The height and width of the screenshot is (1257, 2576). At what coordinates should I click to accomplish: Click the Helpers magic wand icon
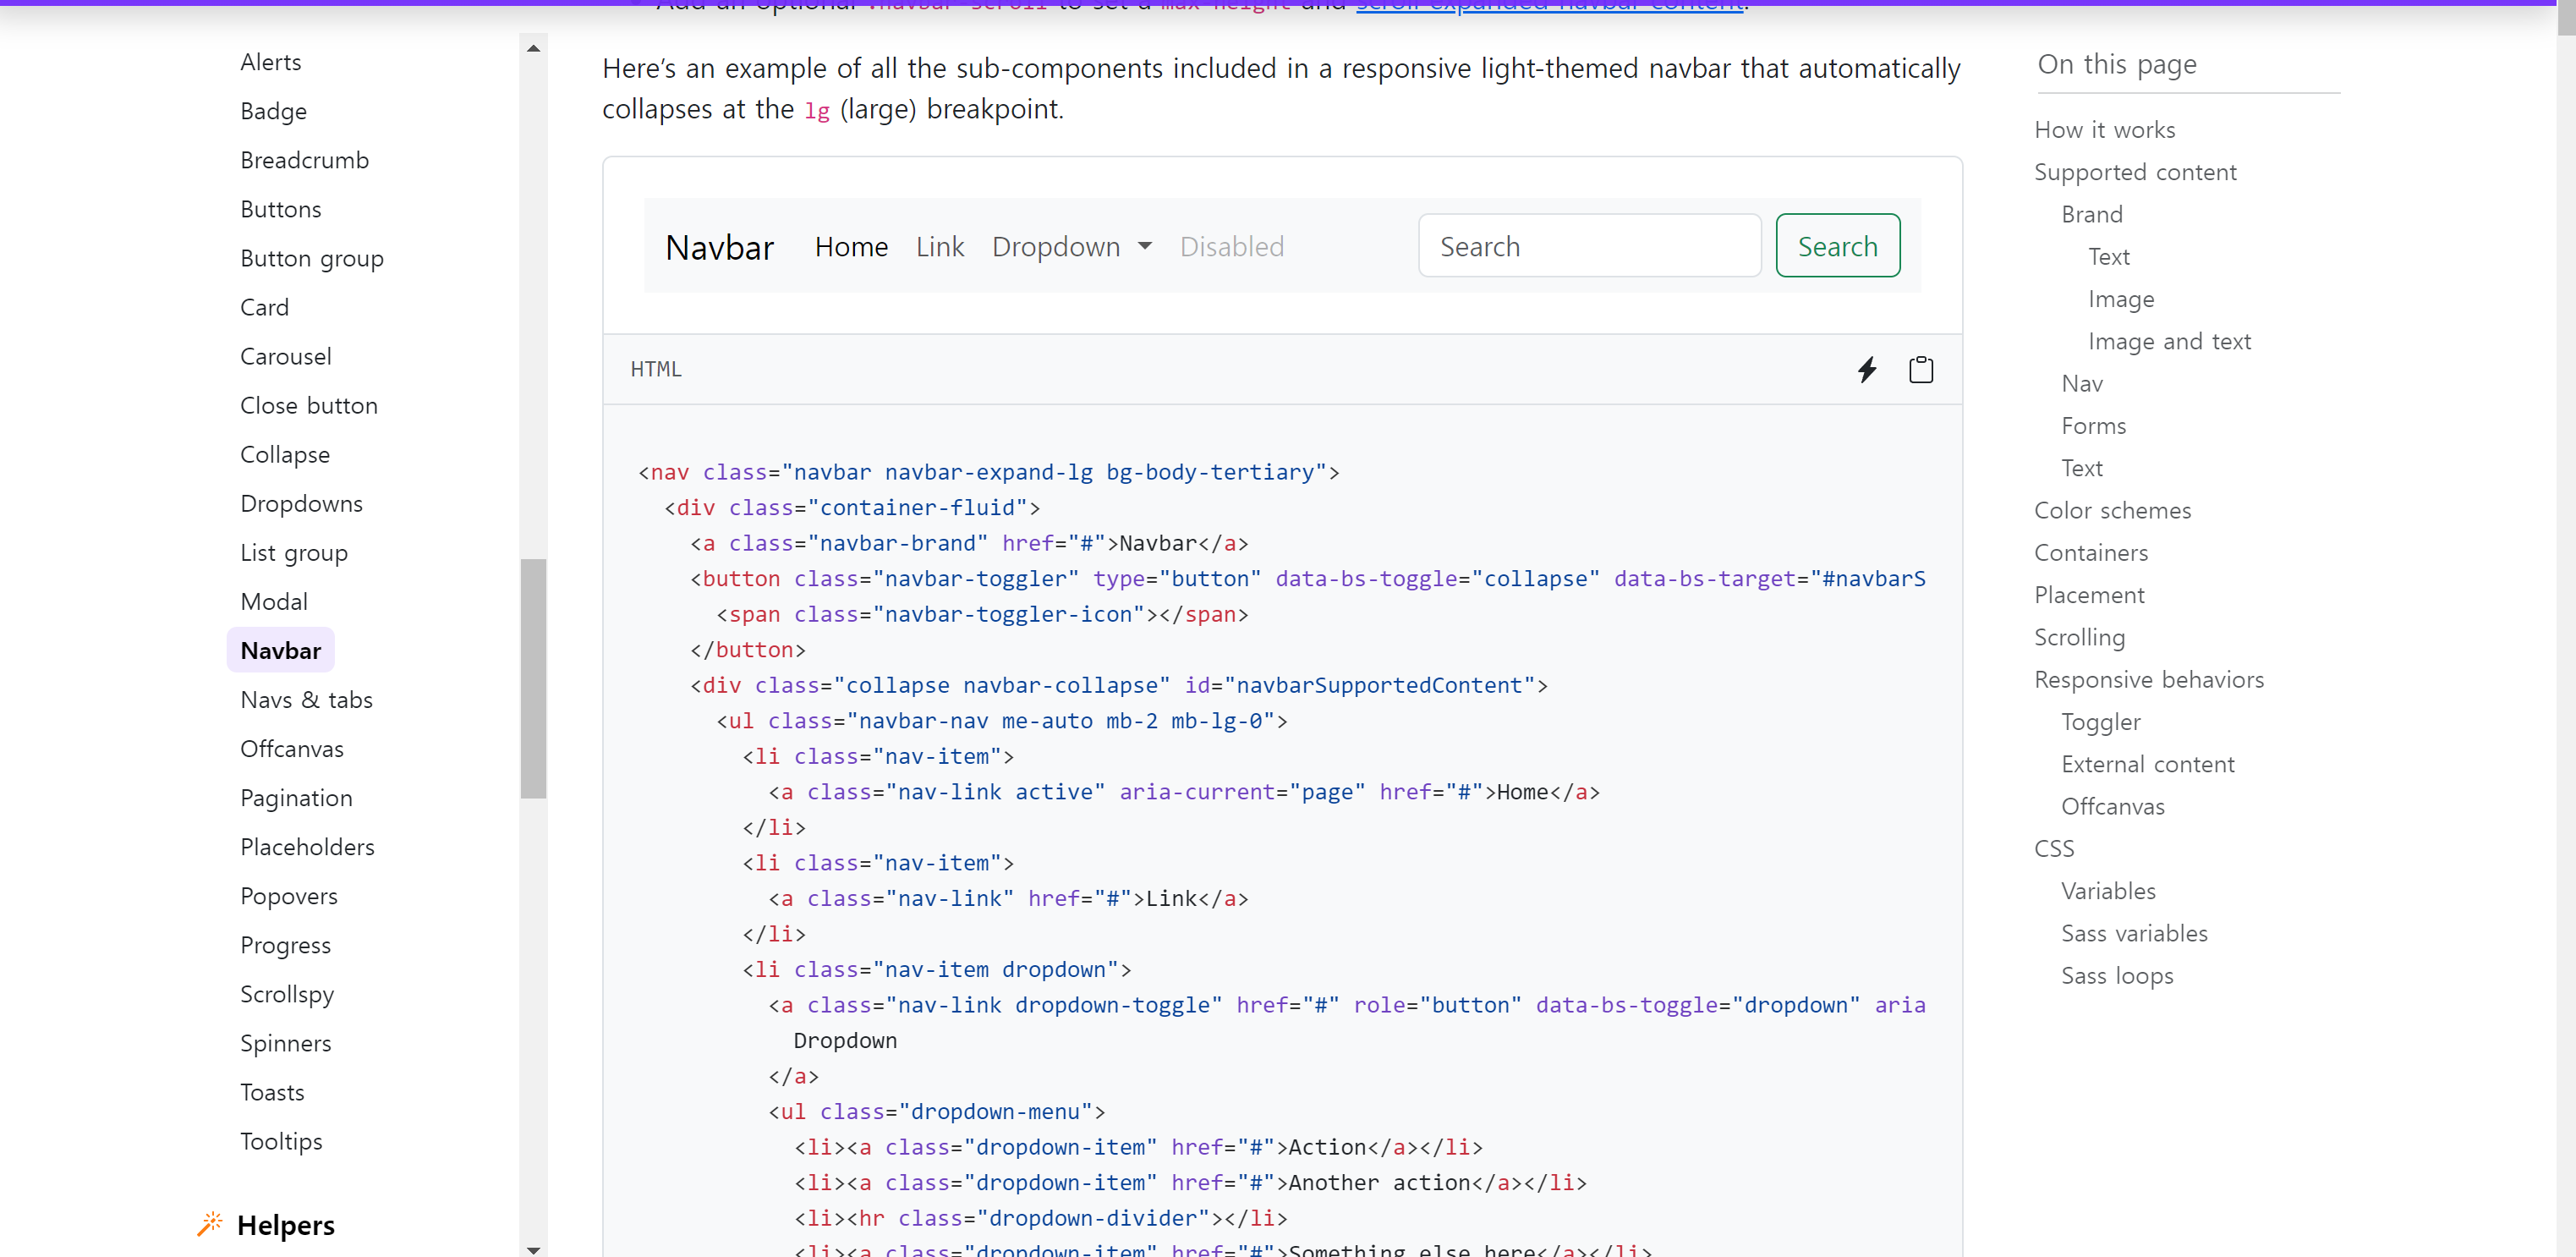click(209, 1224)
